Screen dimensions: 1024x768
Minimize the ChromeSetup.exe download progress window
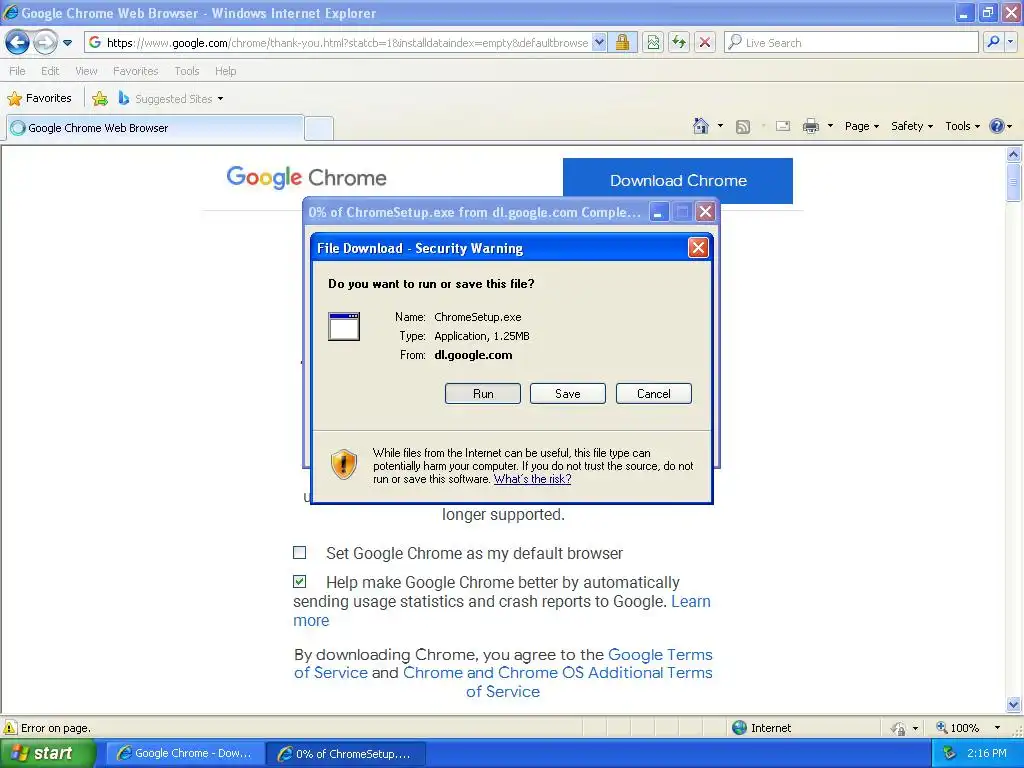click(x=658, y=212)
